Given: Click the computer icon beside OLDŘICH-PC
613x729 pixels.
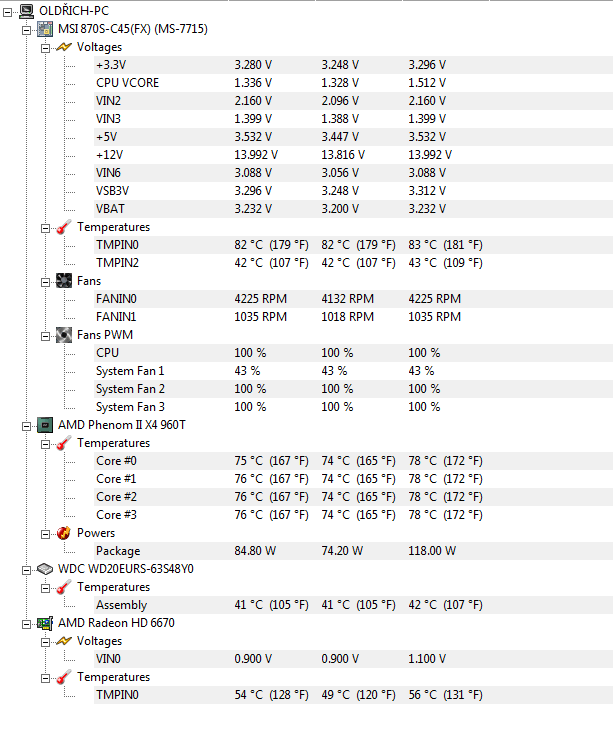Looking at the screenshot, I should pos(26,11).
